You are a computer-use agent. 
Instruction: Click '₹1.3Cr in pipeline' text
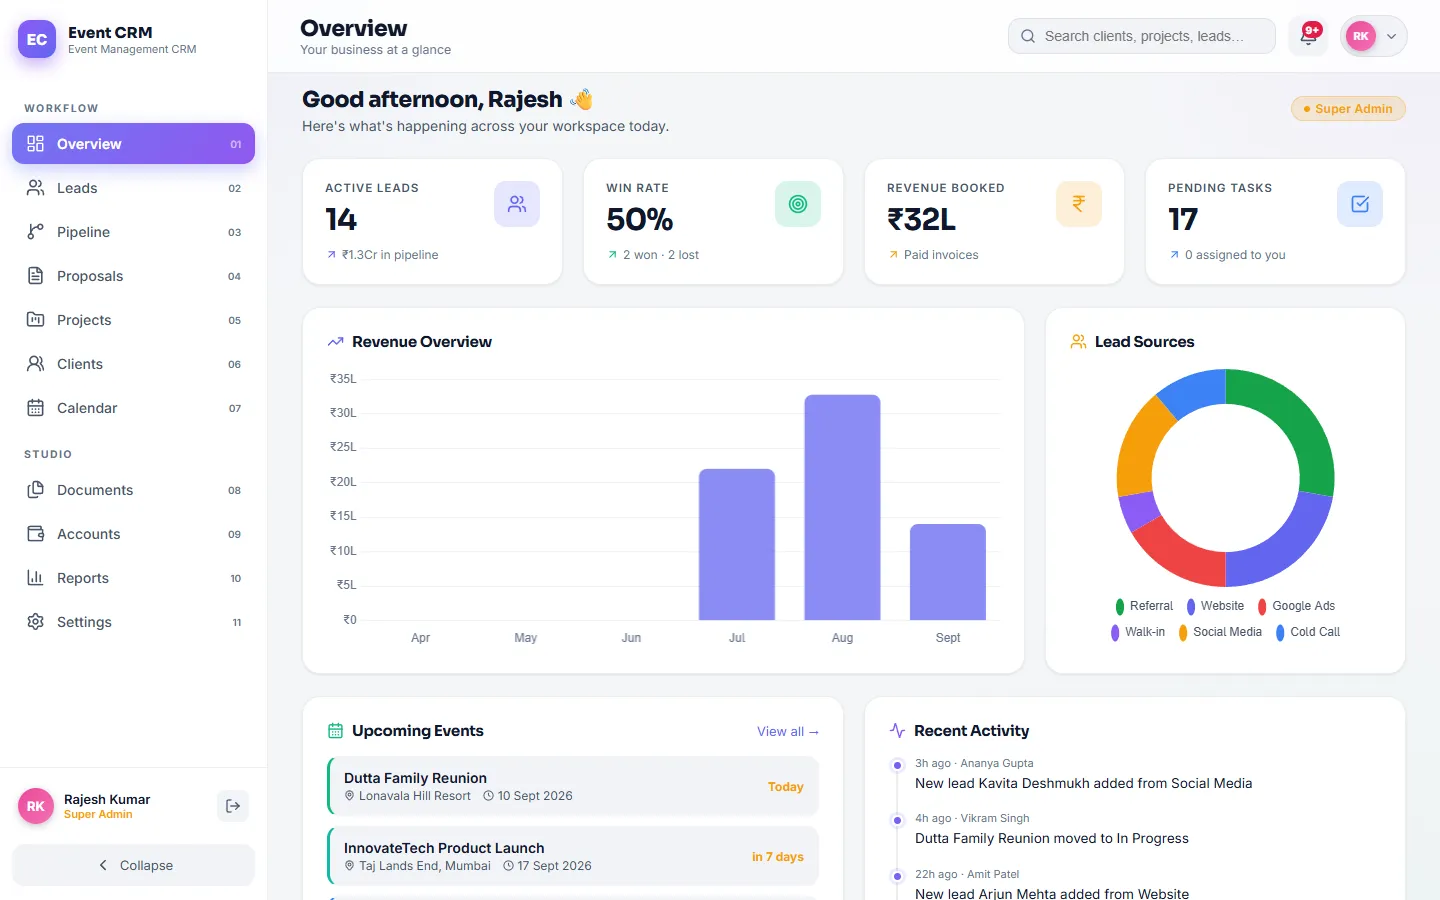click(x=390, y=255)
